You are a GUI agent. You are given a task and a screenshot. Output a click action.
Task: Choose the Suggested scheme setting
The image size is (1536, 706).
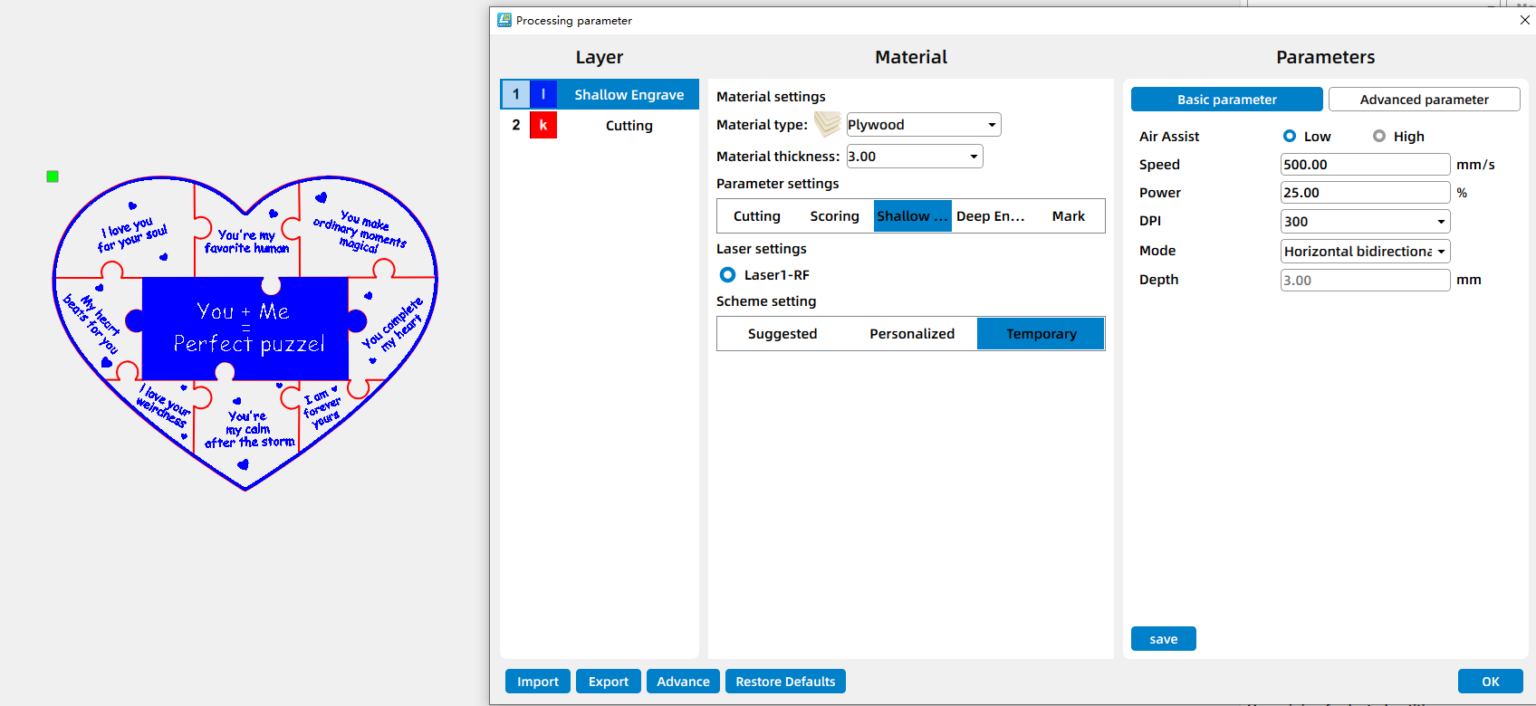coord(782,334)
